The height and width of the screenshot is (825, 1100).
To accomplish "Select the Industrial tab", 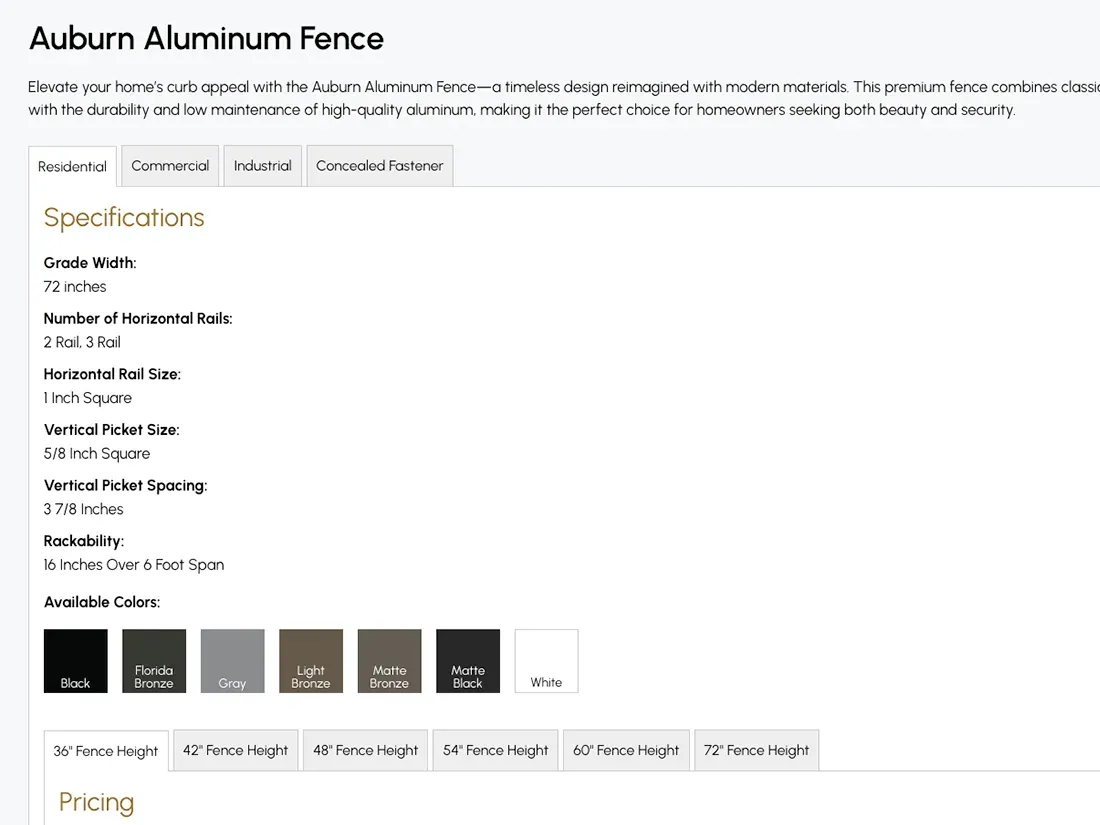I will (262, 166).
